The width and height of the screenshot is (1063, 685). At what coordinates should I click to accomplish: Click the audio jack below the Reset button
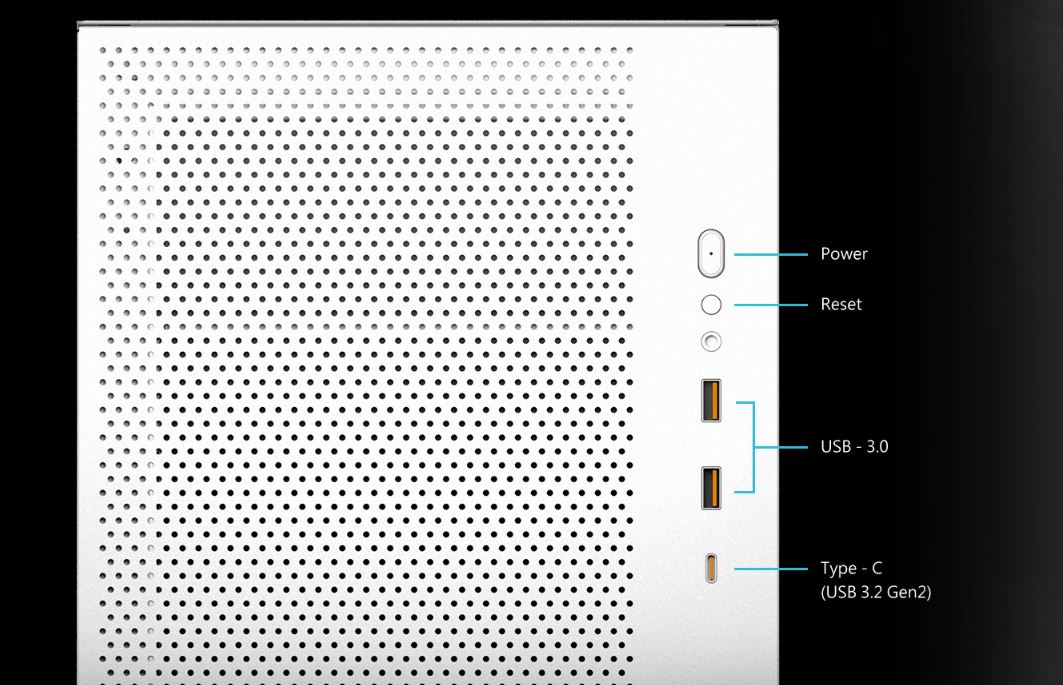click(x=711, y=342)
